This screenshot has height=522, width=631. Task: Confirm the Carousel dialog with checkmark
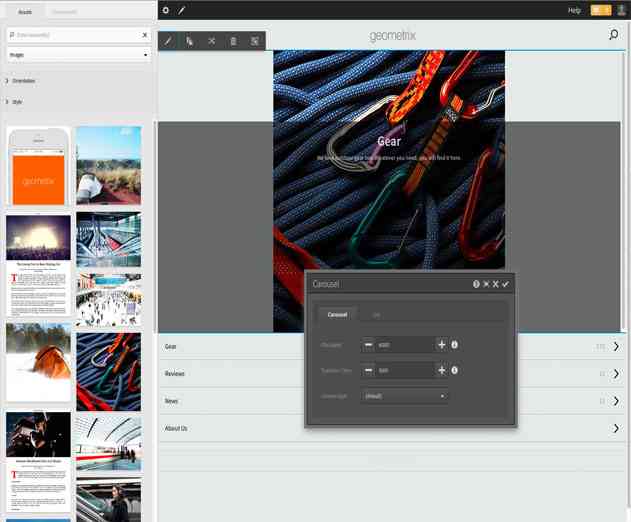click(505, 284)
